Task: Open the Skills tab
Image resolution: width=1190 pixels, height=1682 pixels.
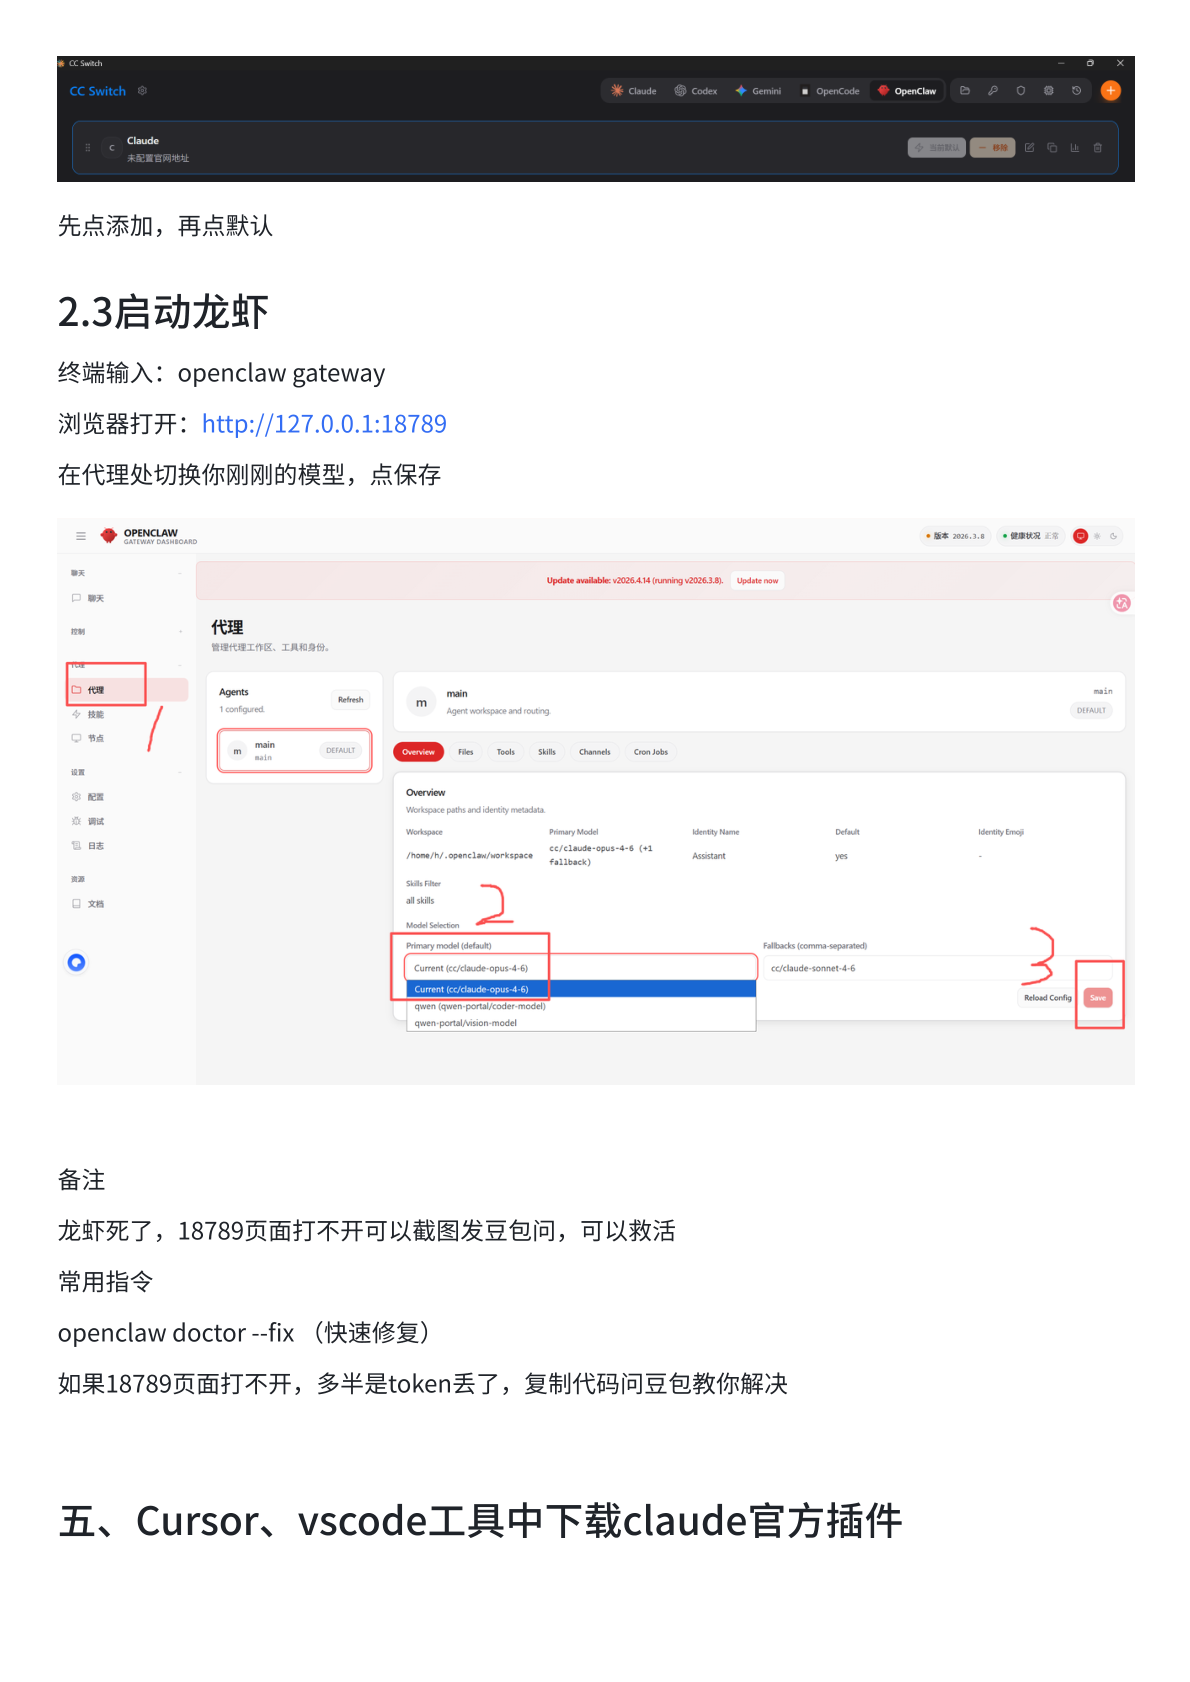Action: click(547, 752)
